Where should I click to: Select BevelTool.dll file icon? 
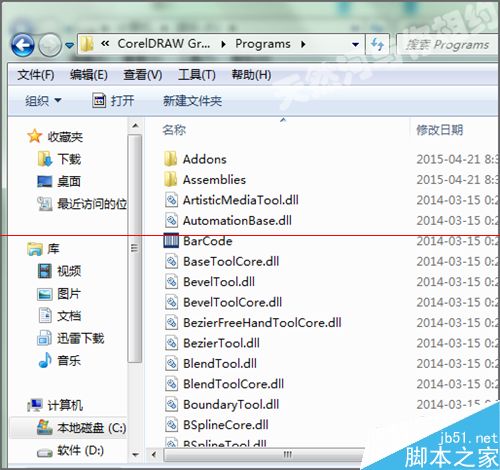(171, 282)
